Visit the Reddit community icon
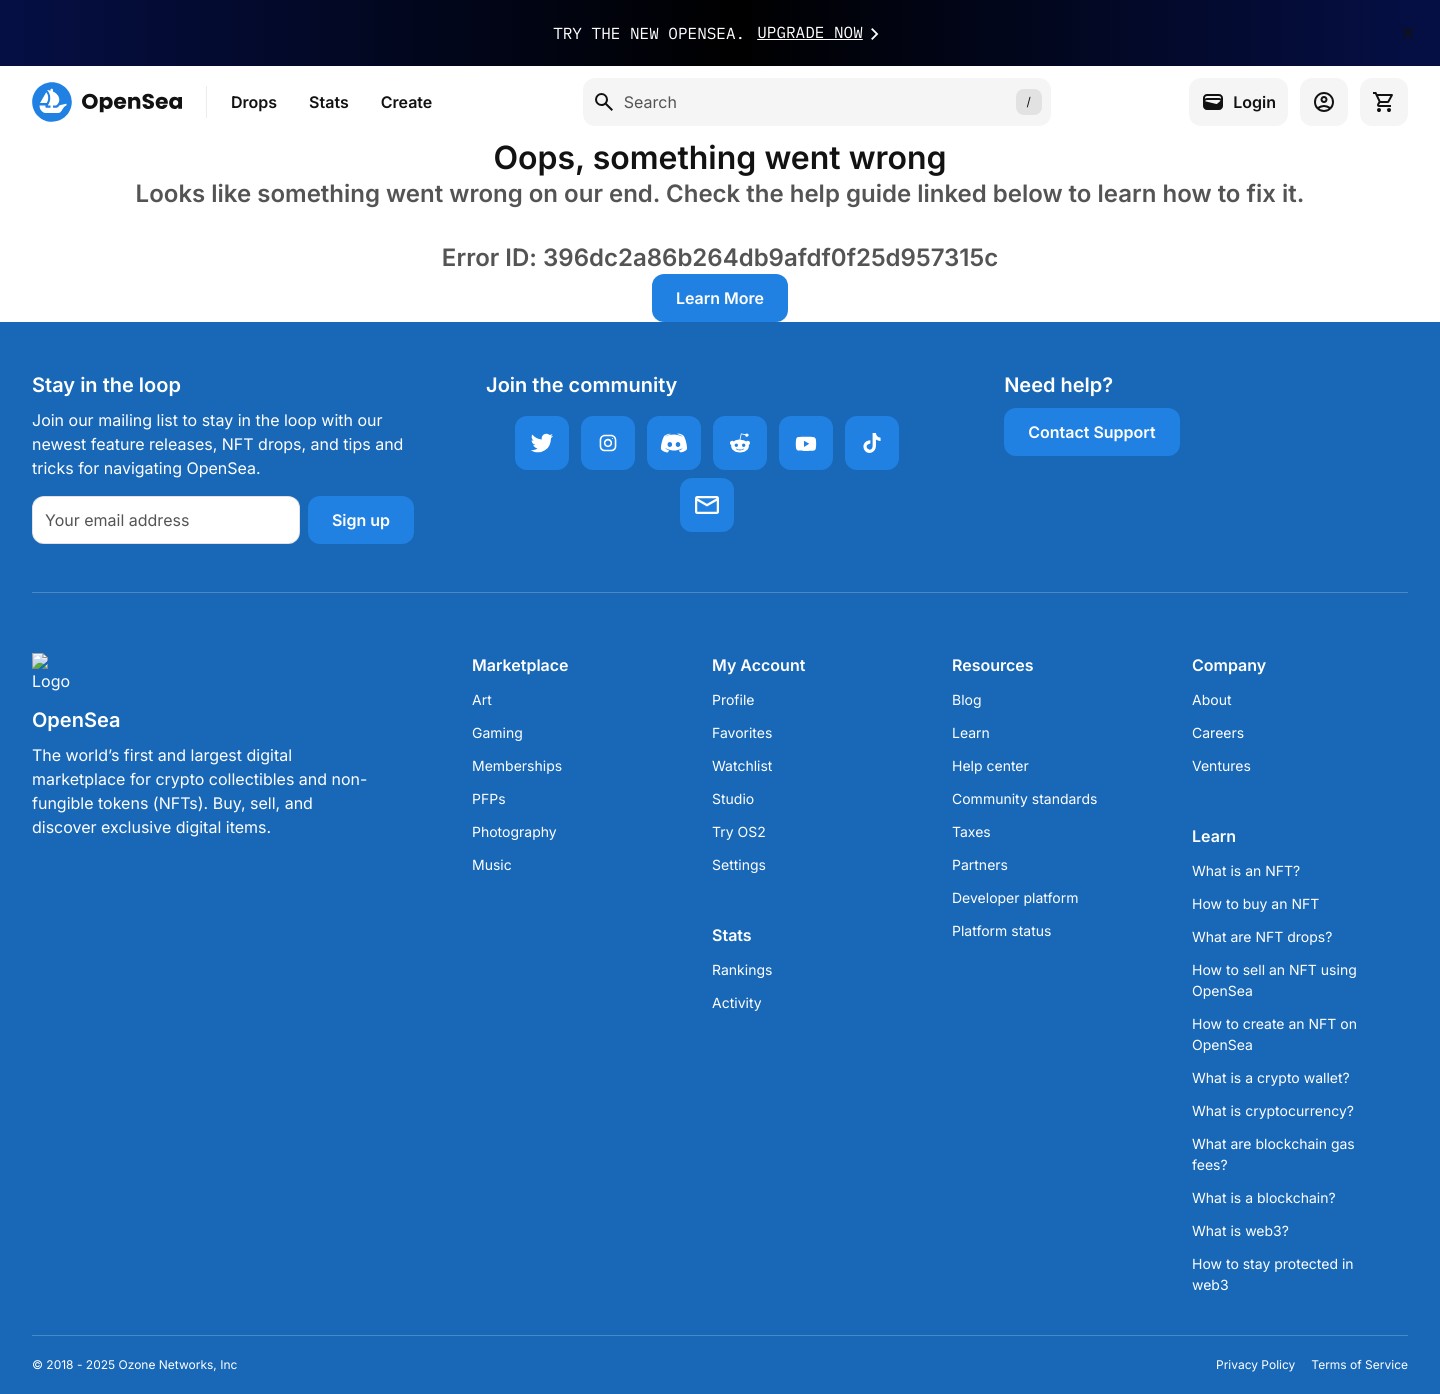This screenshot has height=1394, width=1440. tap(740, 443)
